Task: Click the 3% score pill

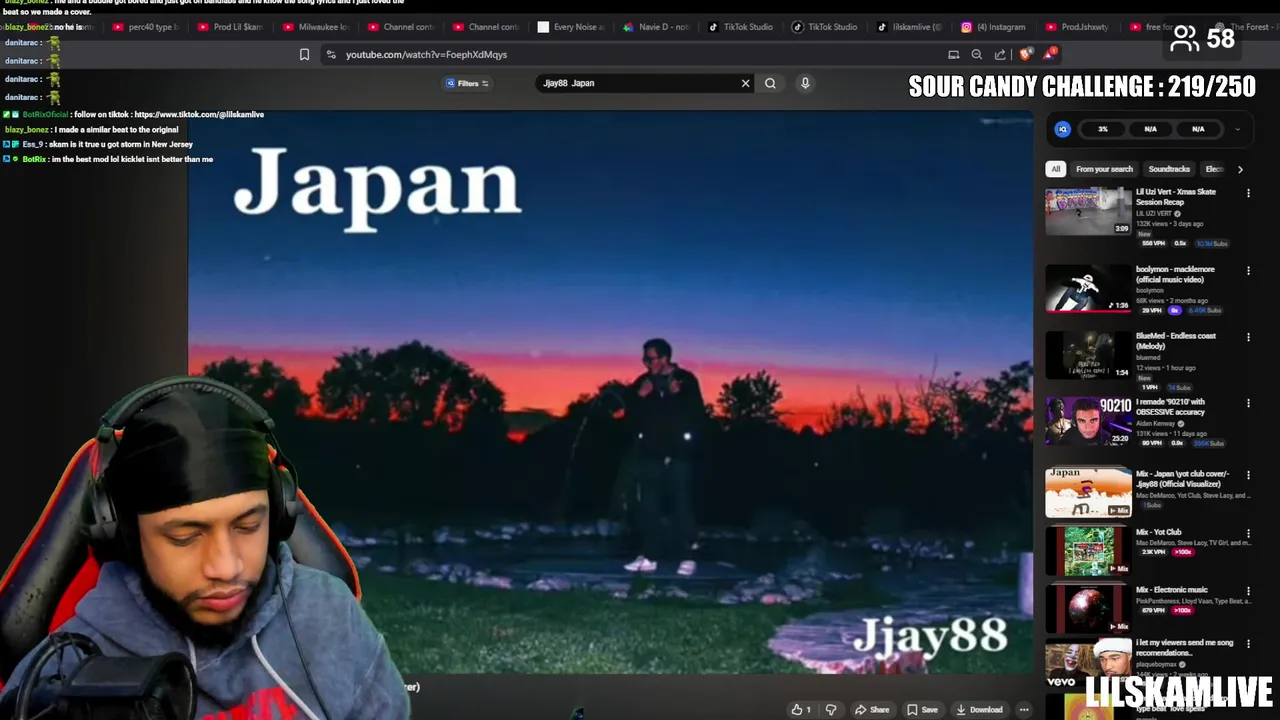Action: tap(1102, 129)
